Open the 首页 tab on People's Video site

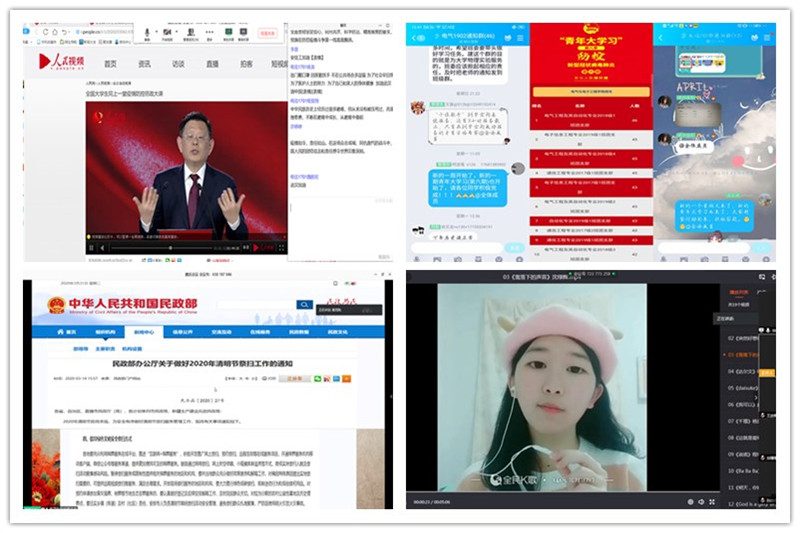pyautogui.click(x=110, y=62)
